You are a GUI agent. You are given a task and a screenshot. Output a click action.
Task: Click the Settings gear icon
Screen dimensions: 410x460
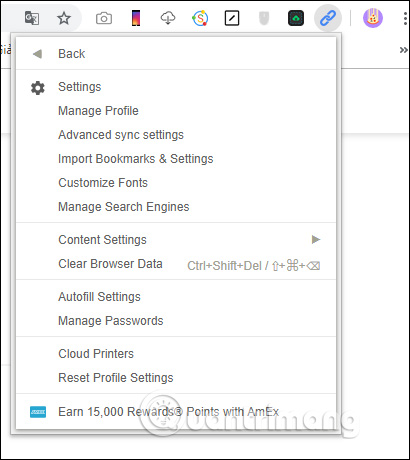[38, 88]
